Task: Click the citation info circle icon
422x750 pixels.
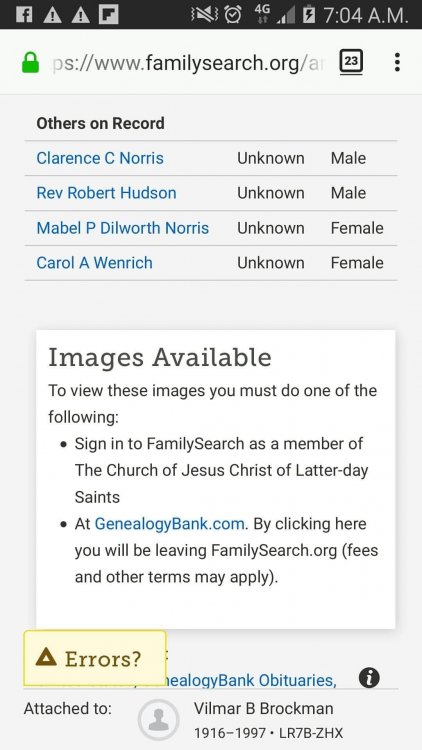Action: point(369,678)
